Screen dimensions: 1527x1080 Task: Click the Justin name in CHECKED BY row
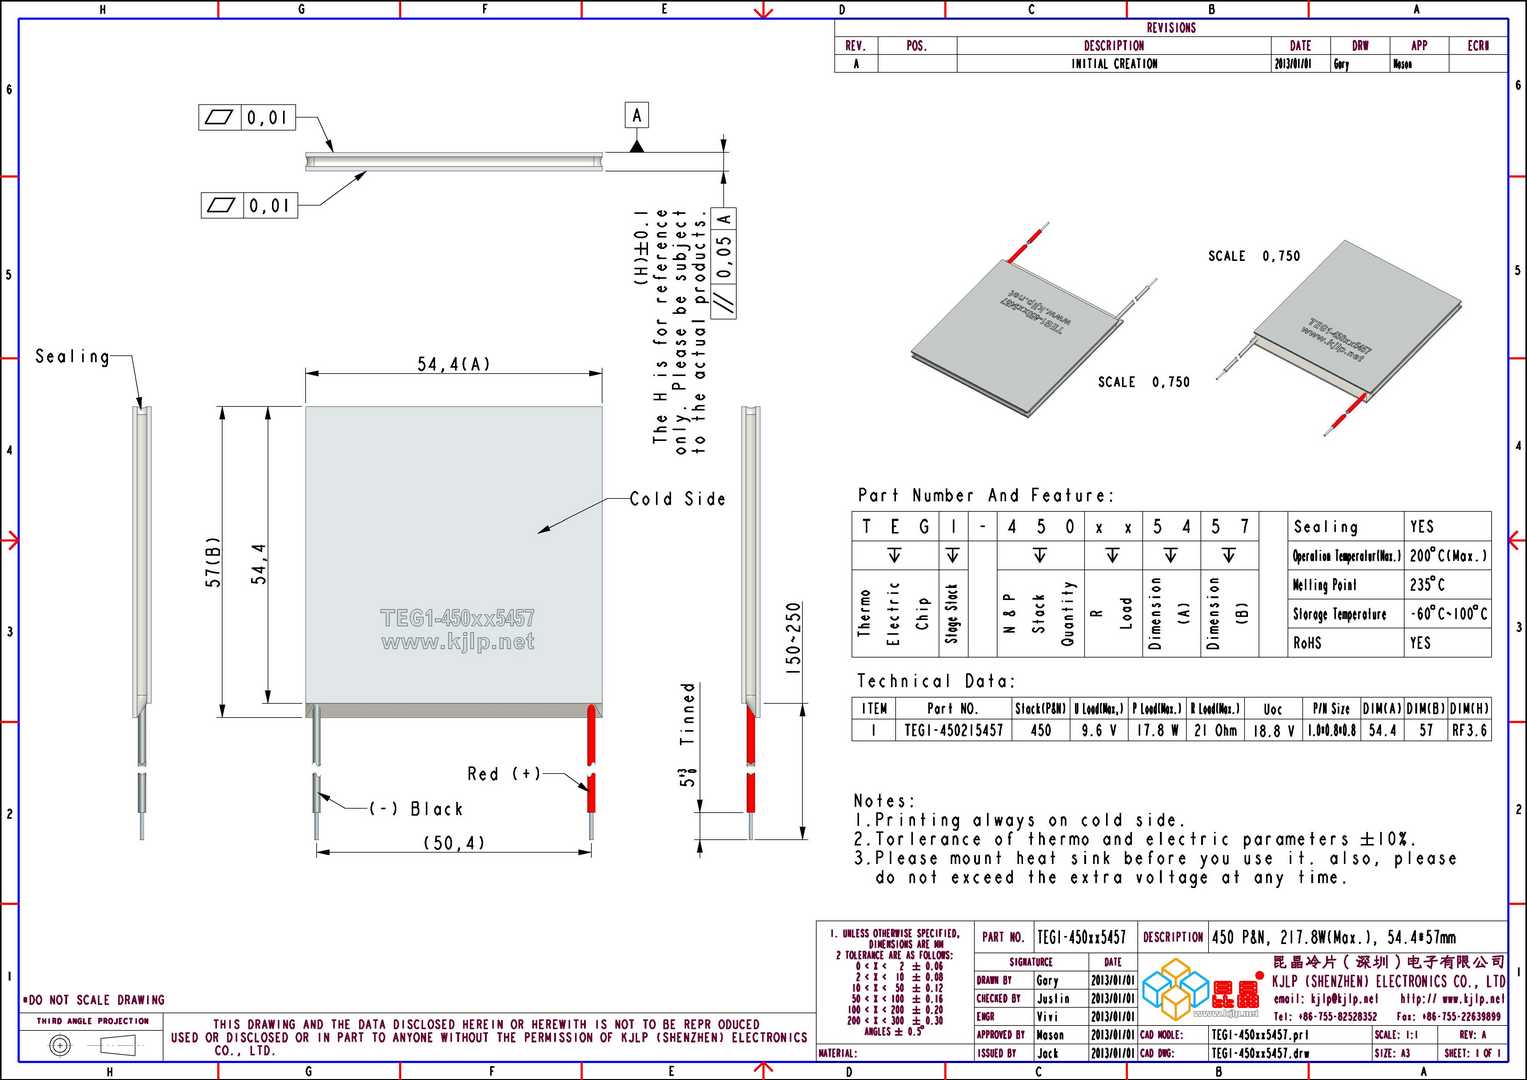click(1052, 999)
